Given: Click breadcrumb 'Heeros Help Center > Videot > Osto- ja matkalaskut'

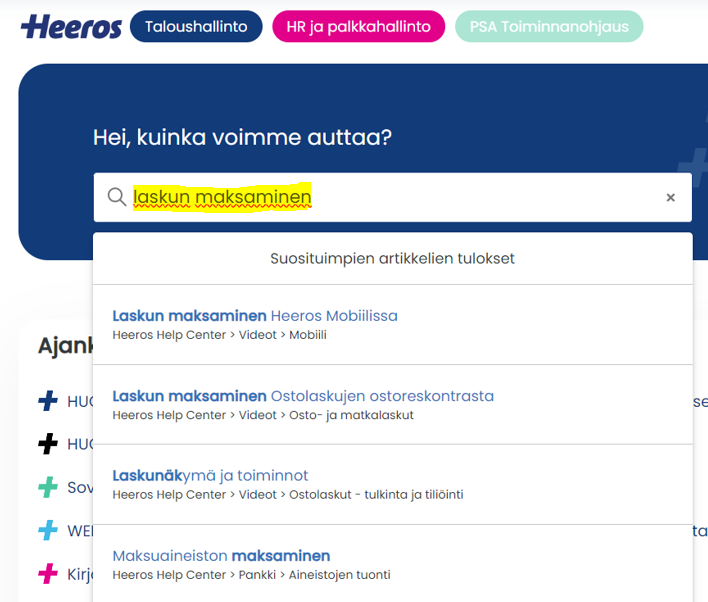Looking at the screenshot, I should 263,415.
